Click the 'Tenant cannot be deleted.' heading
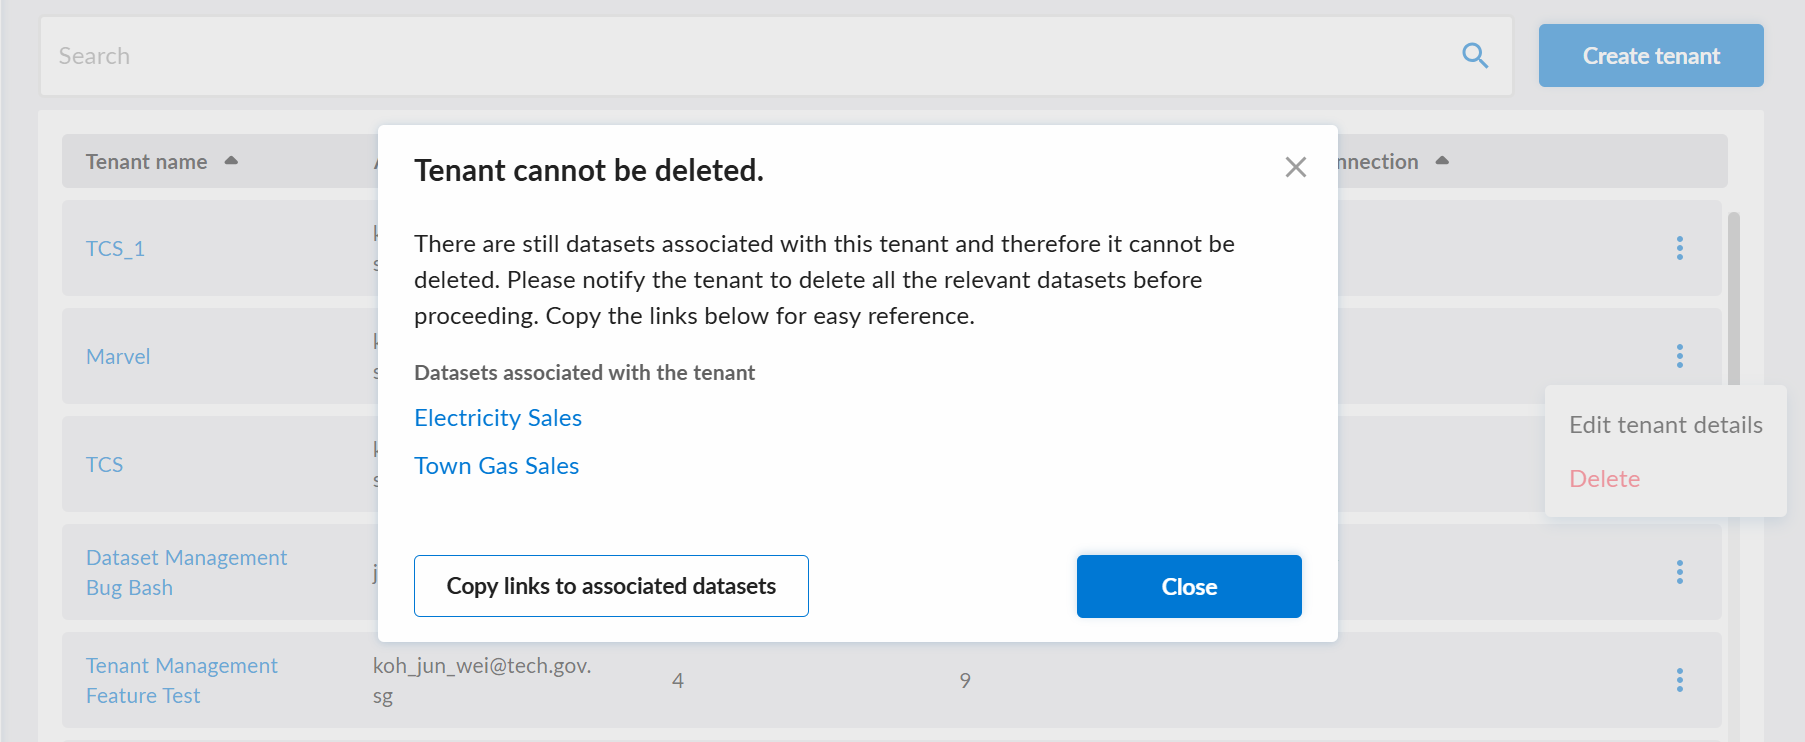The image size is (1805, 742). (589, 171)
